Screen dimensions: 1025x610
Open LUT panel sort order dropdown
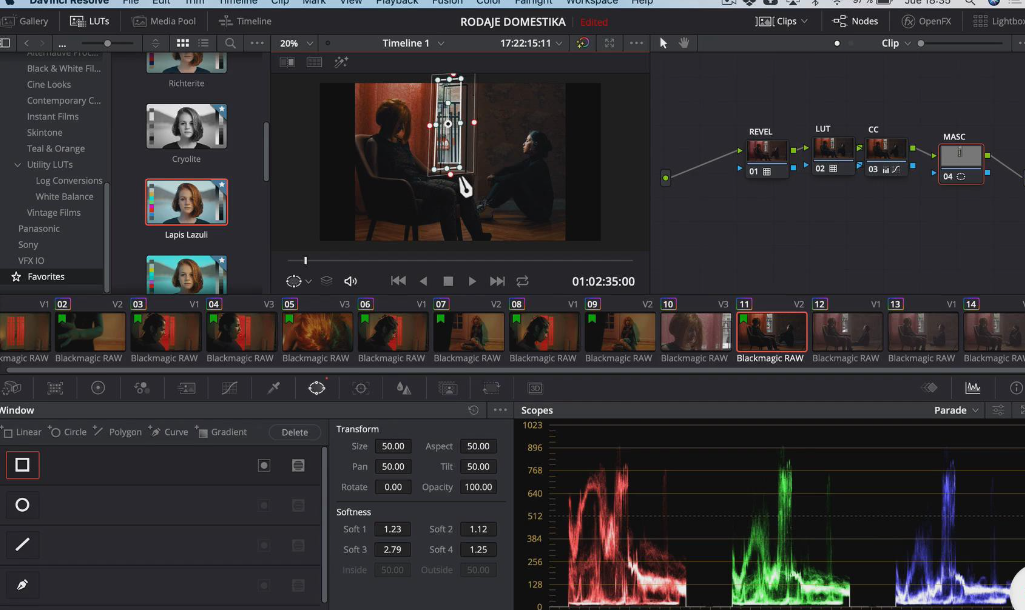tap(156, 43)
